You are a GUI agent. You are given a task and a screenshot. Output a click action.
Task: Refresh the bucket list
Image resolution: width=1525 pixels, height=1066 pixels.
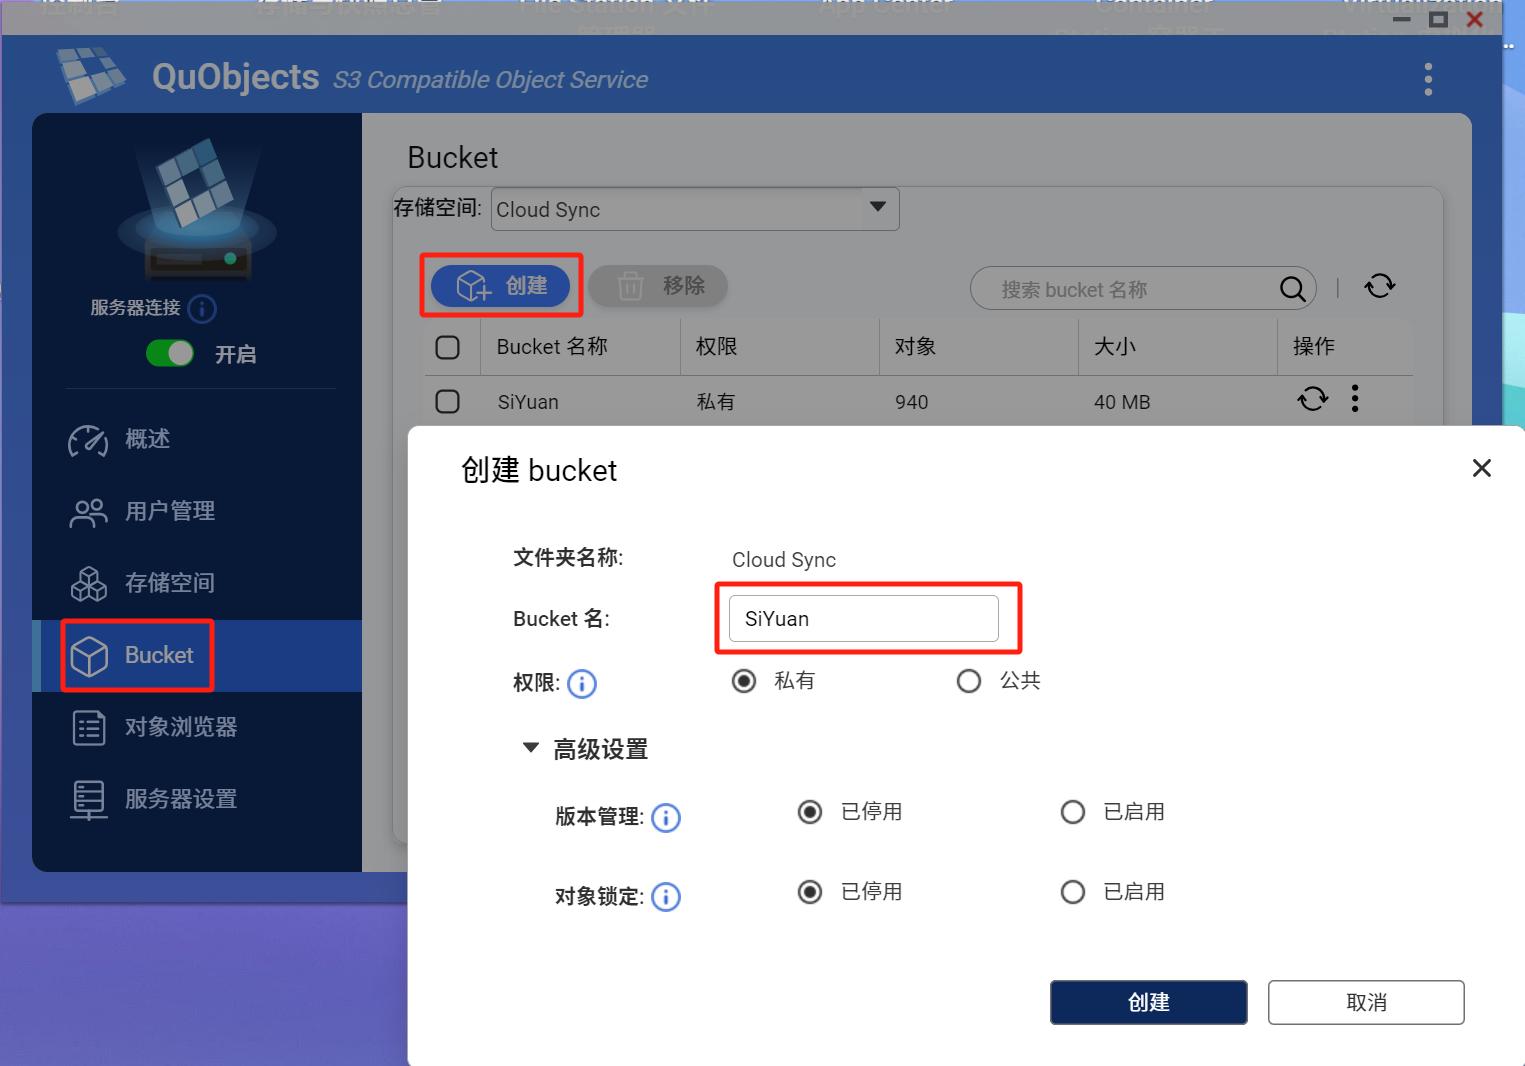click(x=1380, y=287)
